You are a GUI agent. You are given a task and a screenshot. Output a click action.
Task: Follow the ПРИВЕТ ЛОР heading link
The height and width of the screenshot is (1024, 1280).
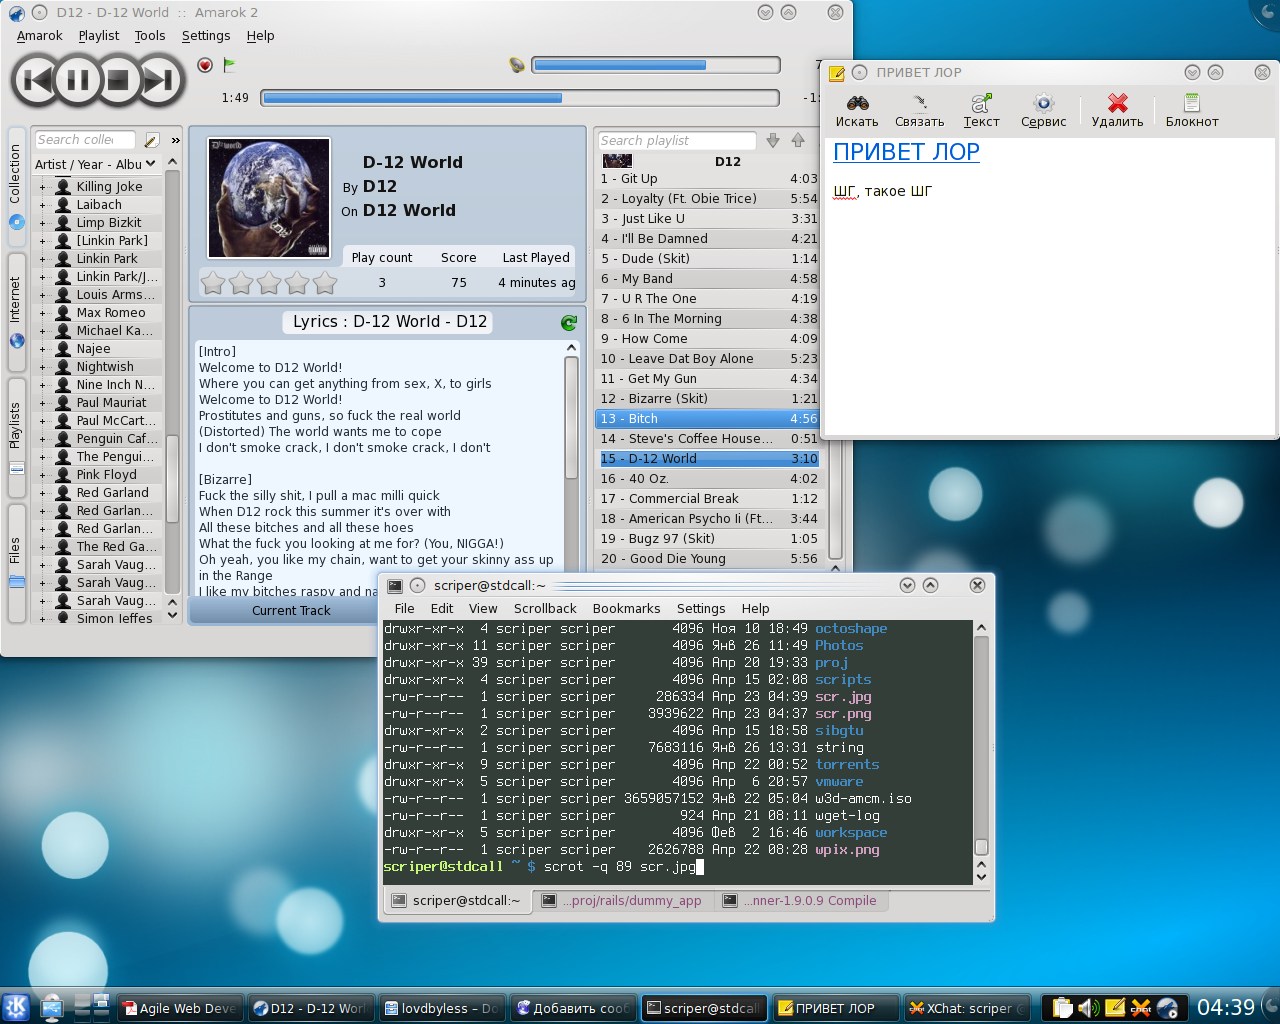coord(906,152)
